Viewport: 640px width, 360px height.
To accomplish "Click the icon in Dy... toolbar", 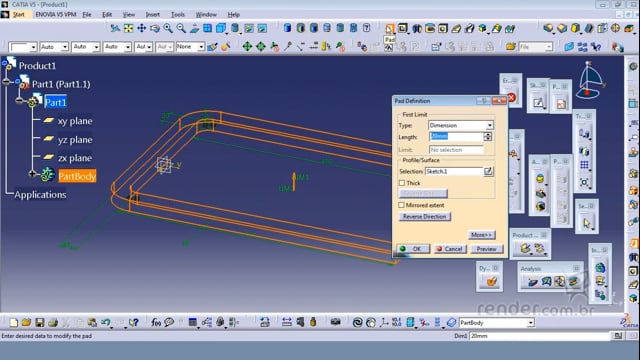I will click(491, 281).
